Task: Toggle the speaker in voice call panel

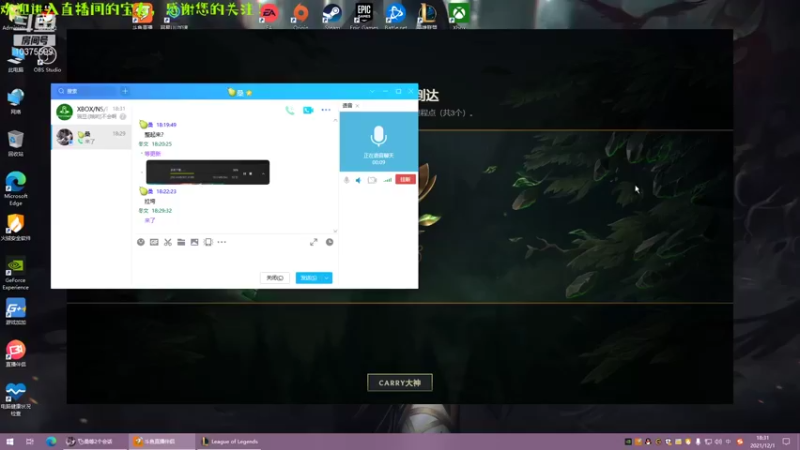Action: [358, 180]
